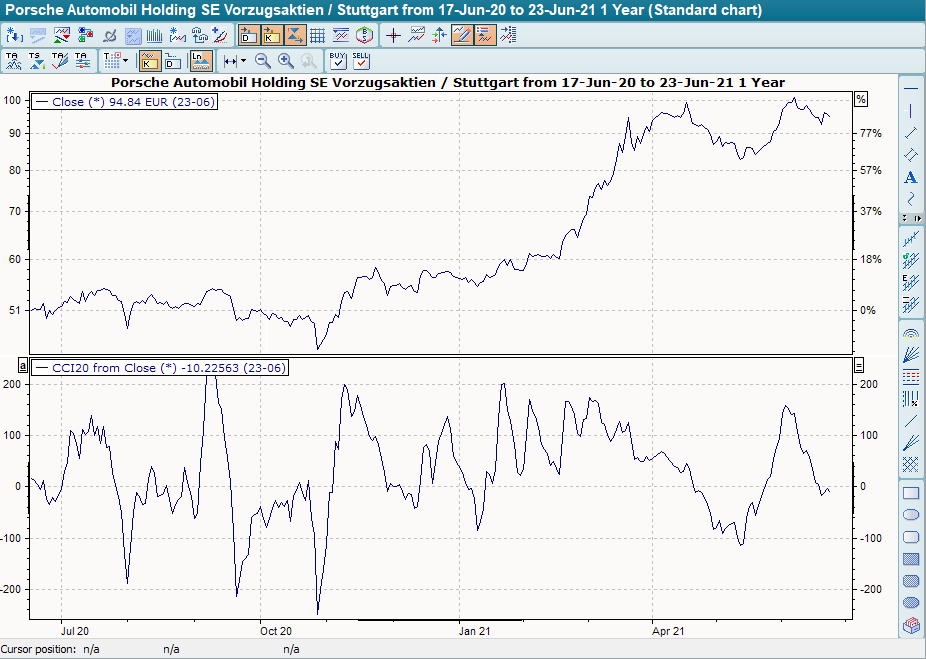The image size is (926, 659).
Task: Select the trendline drawing tool in the sidebar
Action: pos(910,132)
